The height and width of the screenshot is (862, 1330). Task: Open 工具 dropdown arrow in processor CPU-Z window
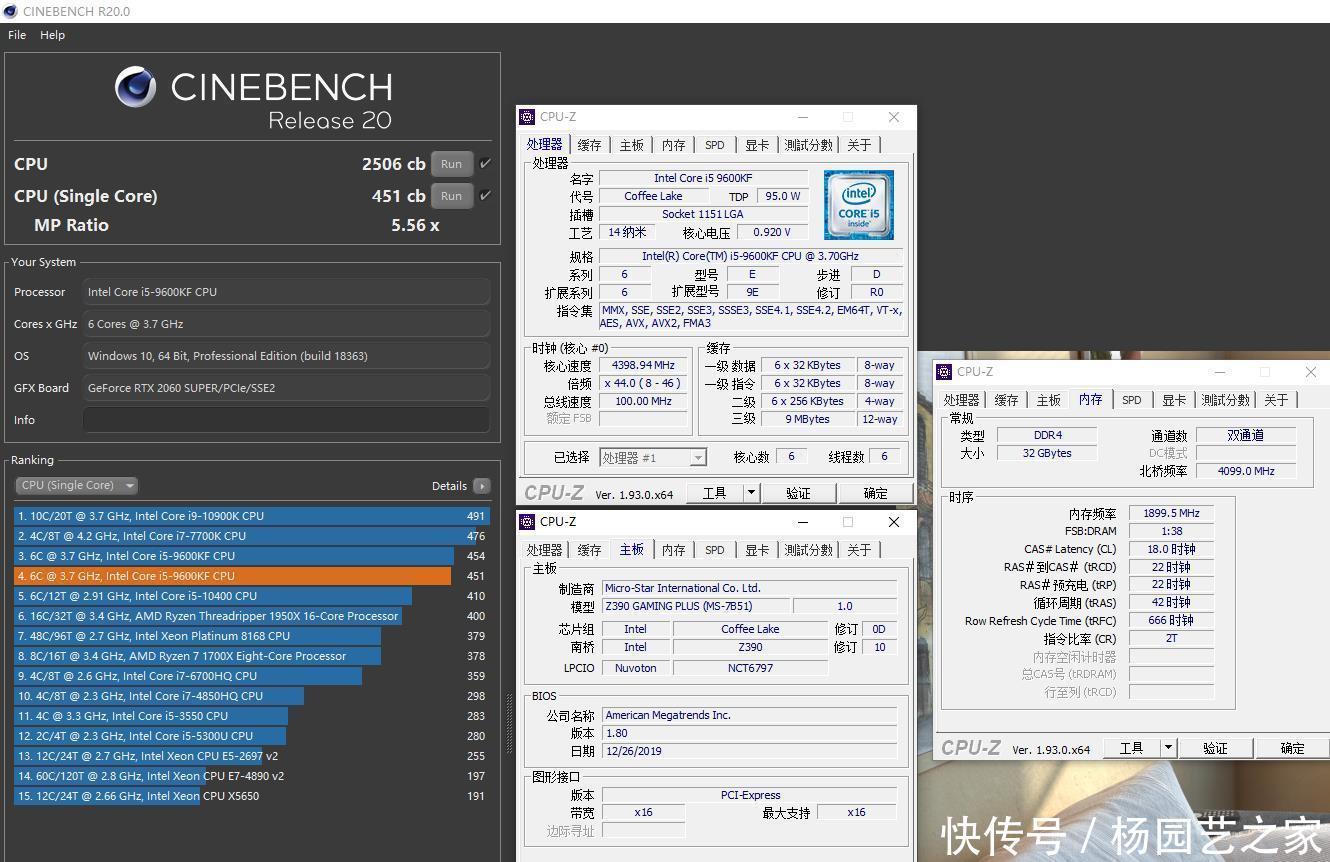(752, 493)
